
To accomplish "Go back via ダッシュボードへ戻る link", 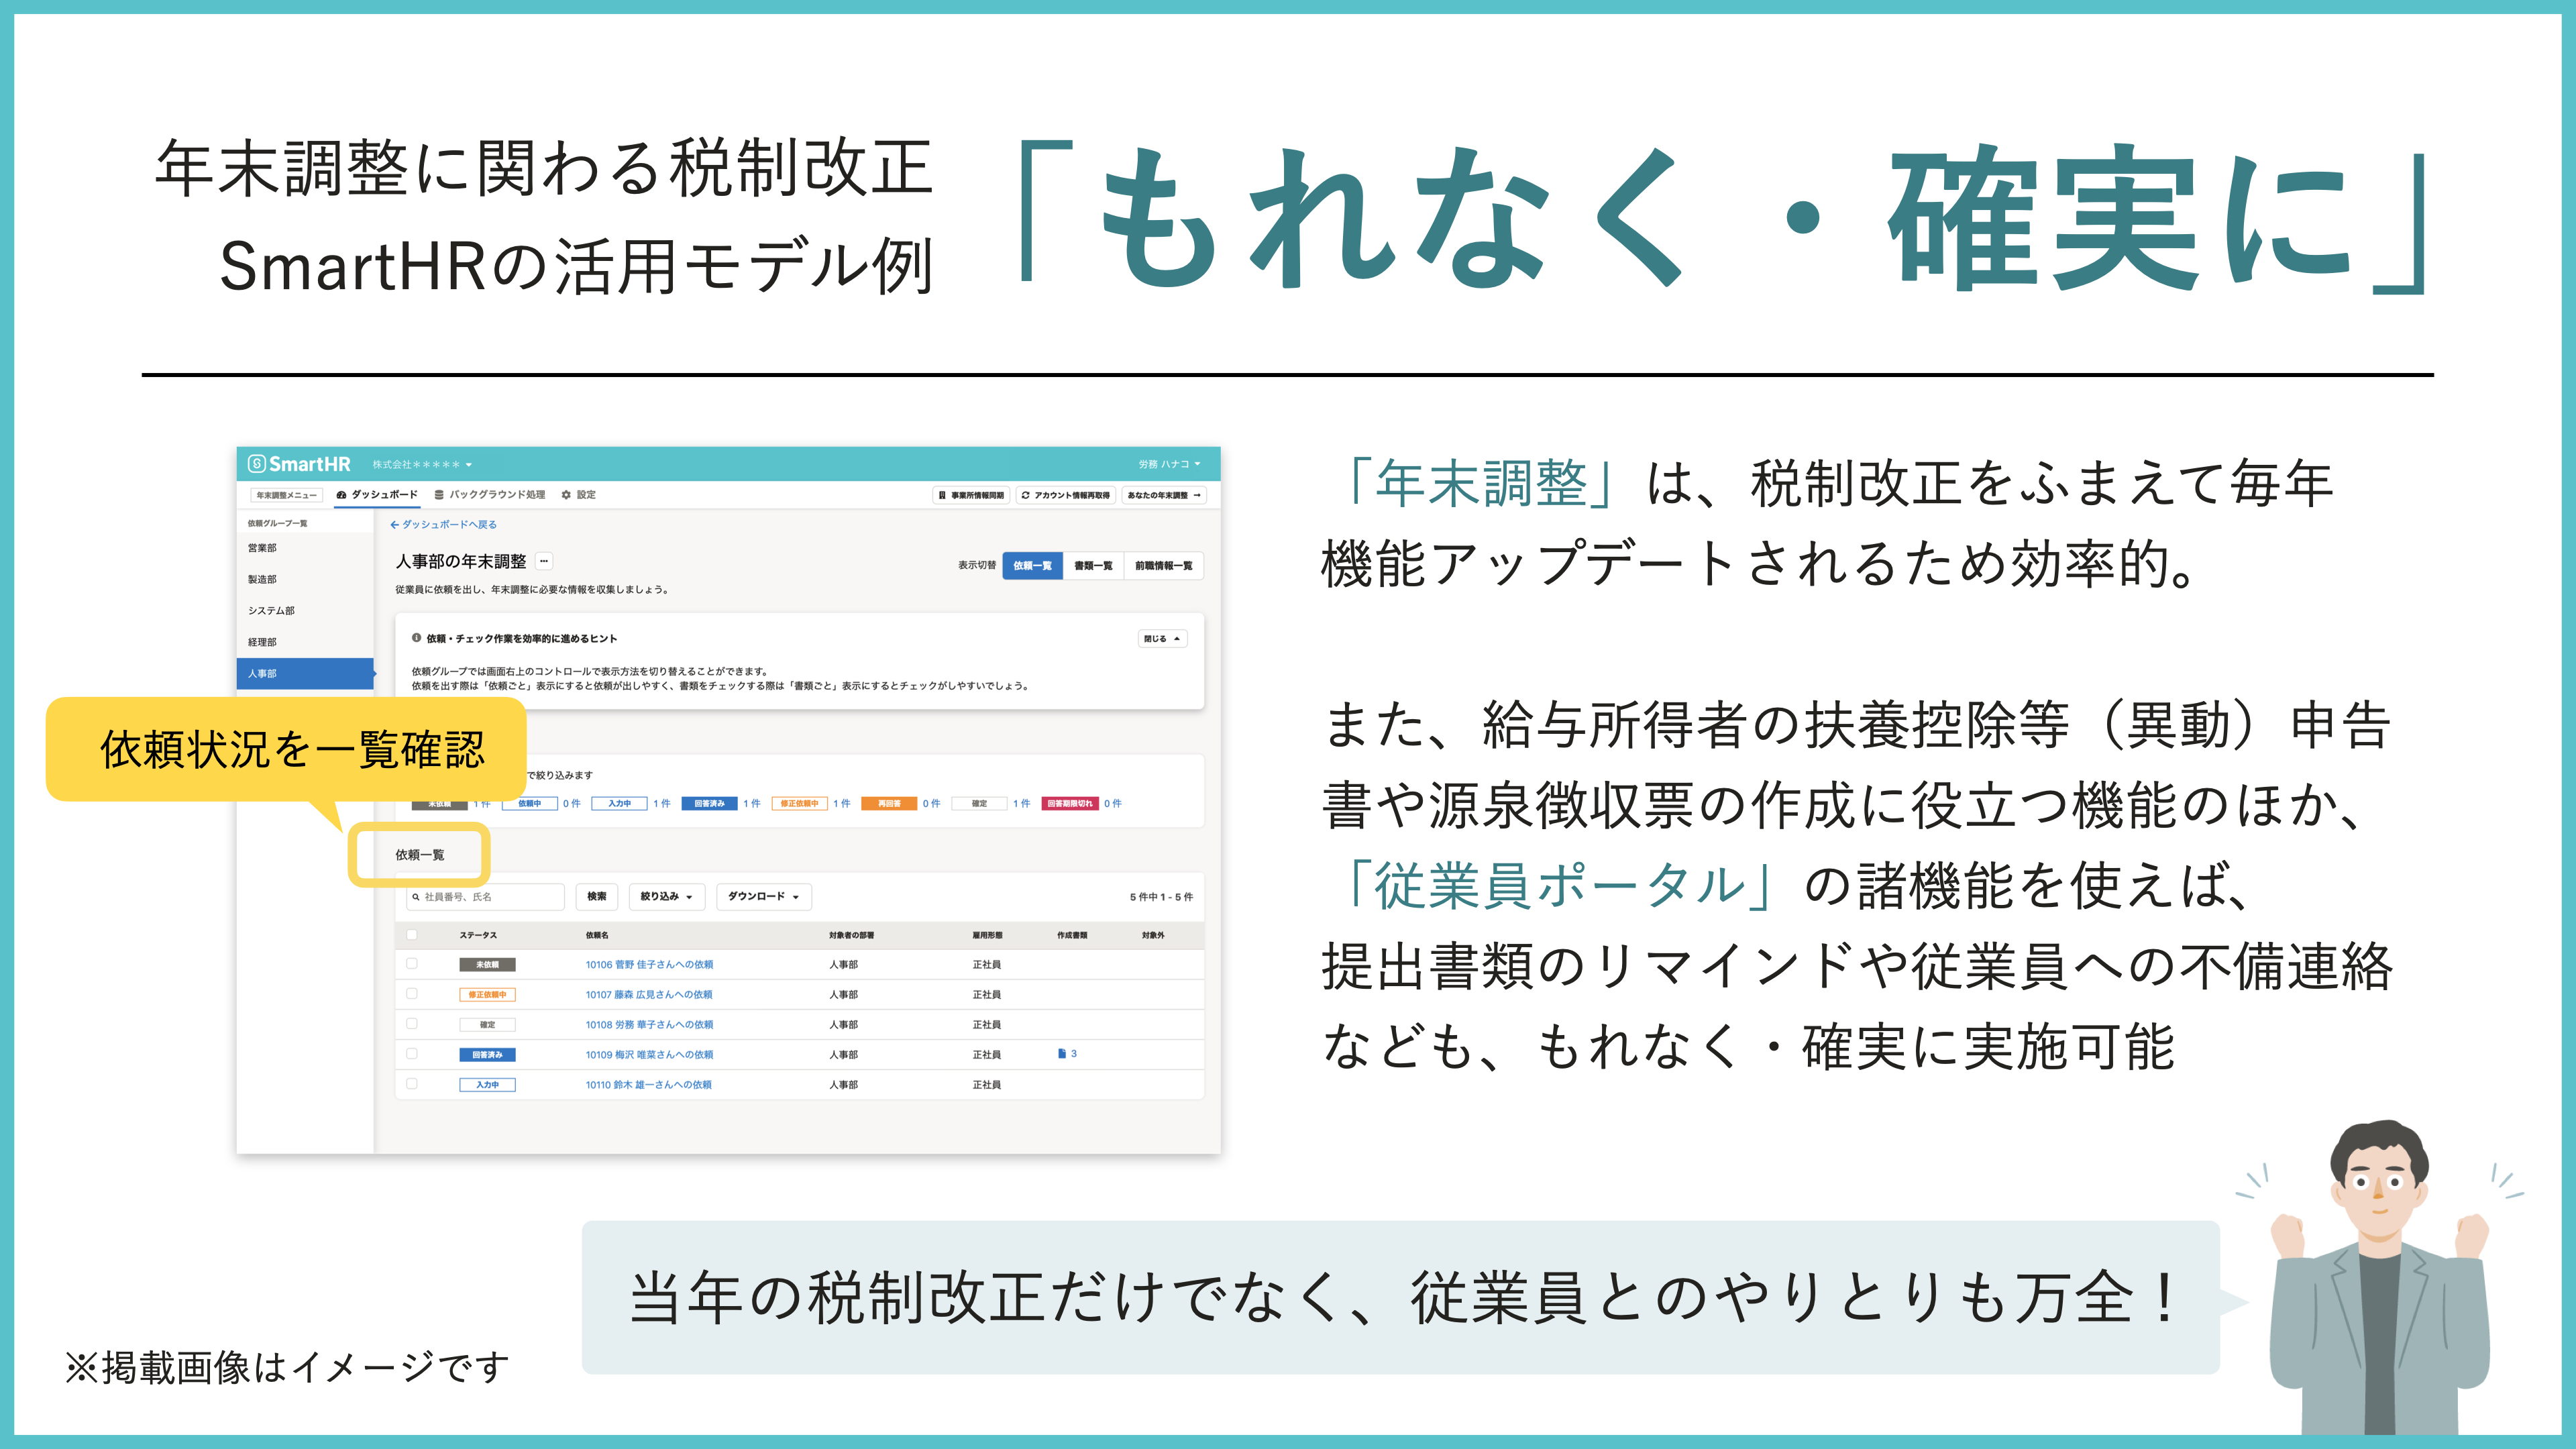I will (x=443, y=524).
